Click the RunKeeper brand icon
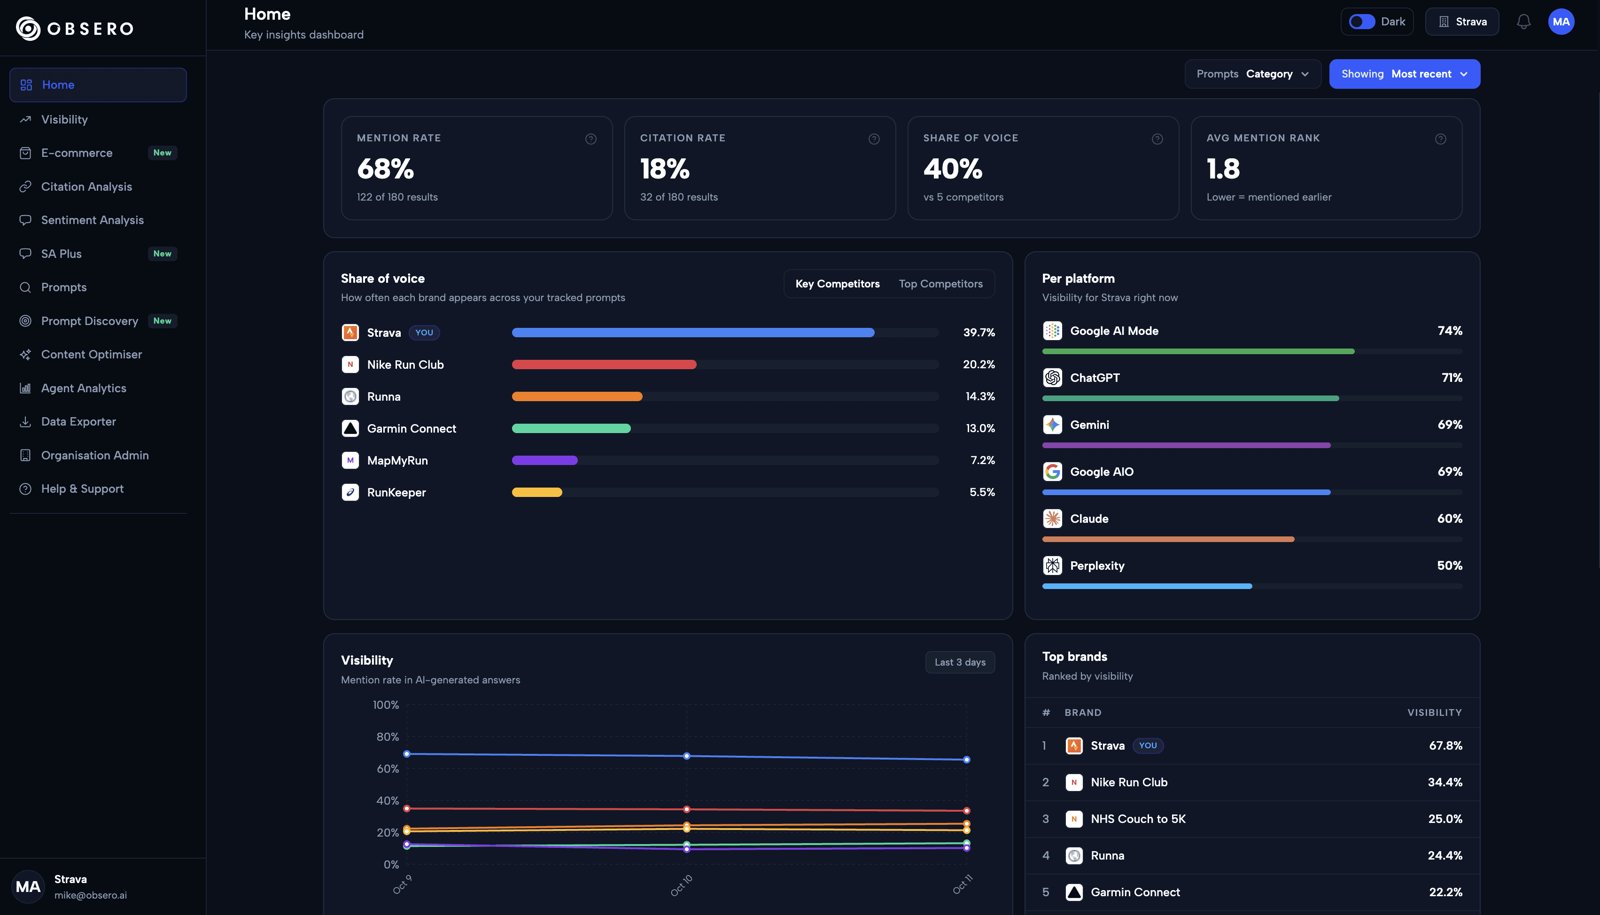The width and height of the screenshot is (1600, 915). pyautogui.click(x=350, y=493)
